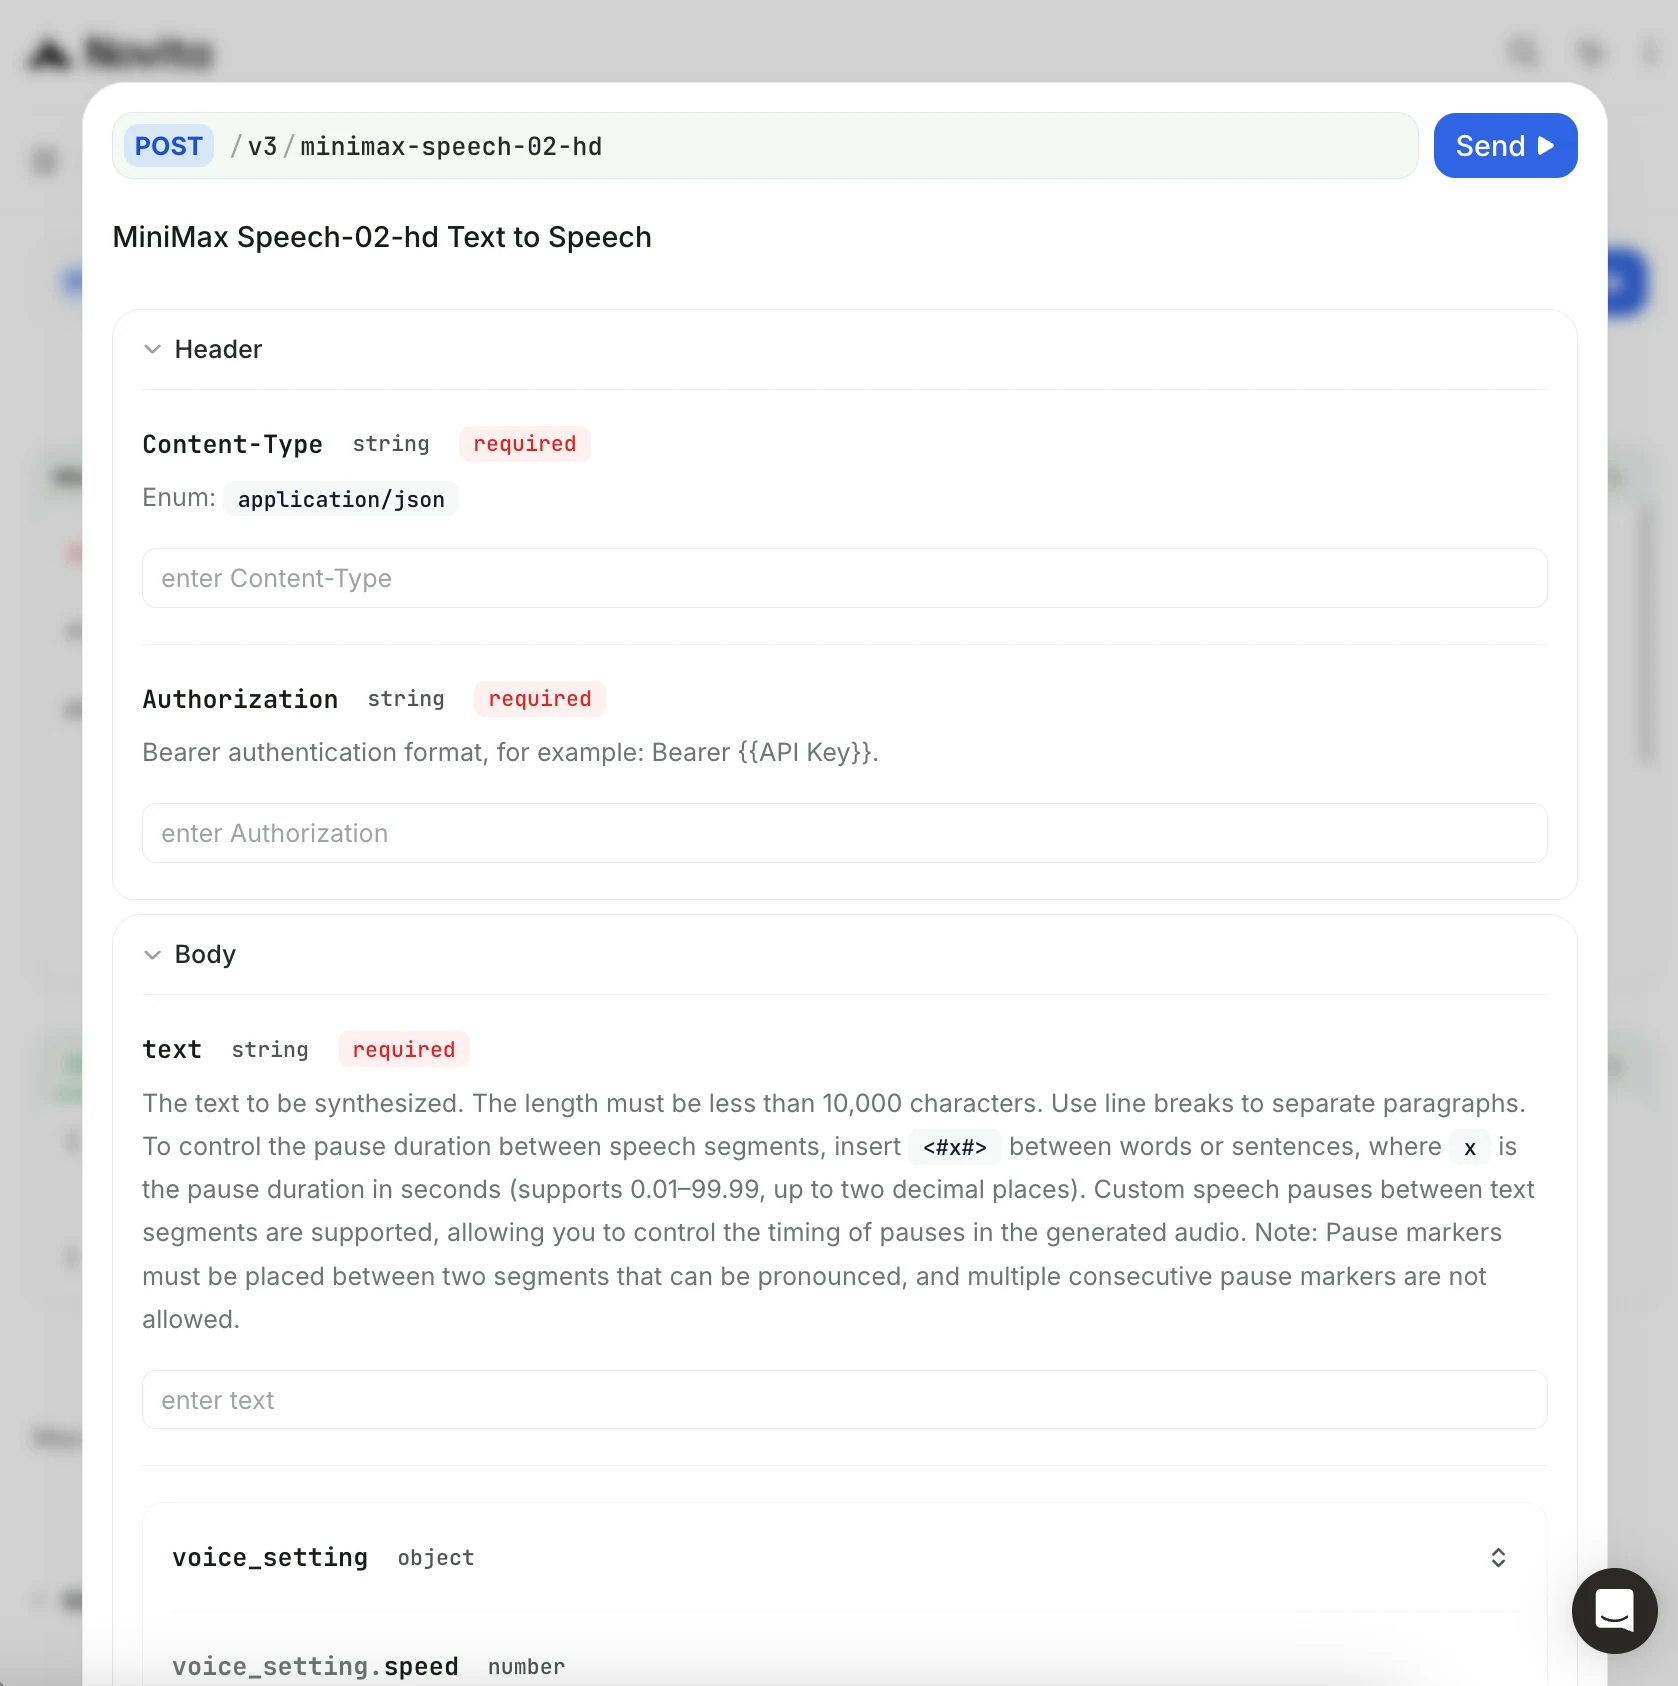Open the search icon in background page
This screenshot has height=1686, width=1678.
pos(1524,52)
